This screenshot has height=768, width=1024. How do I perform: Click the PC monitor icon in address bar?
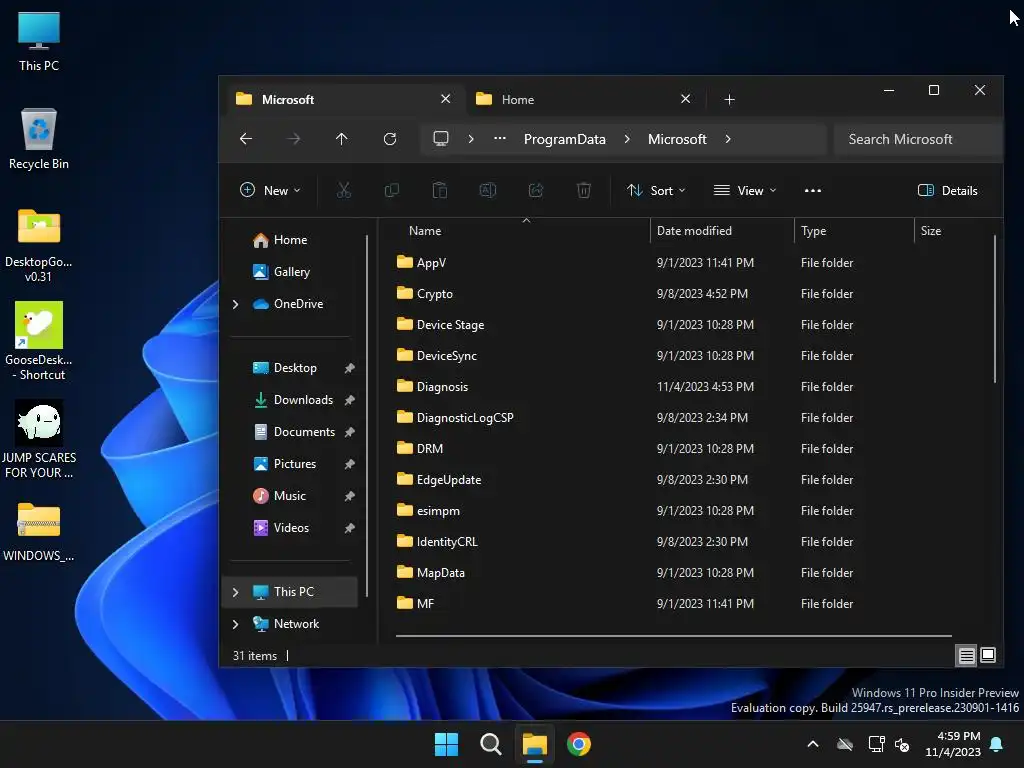441,138
